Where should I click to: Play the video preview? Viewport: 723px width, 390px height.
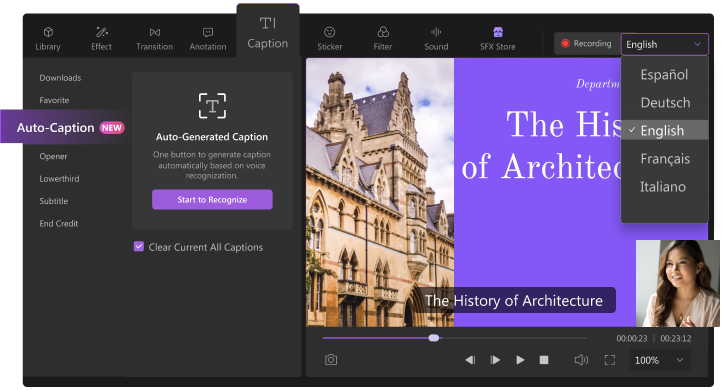pyautogui.click(x=520, y=360)
